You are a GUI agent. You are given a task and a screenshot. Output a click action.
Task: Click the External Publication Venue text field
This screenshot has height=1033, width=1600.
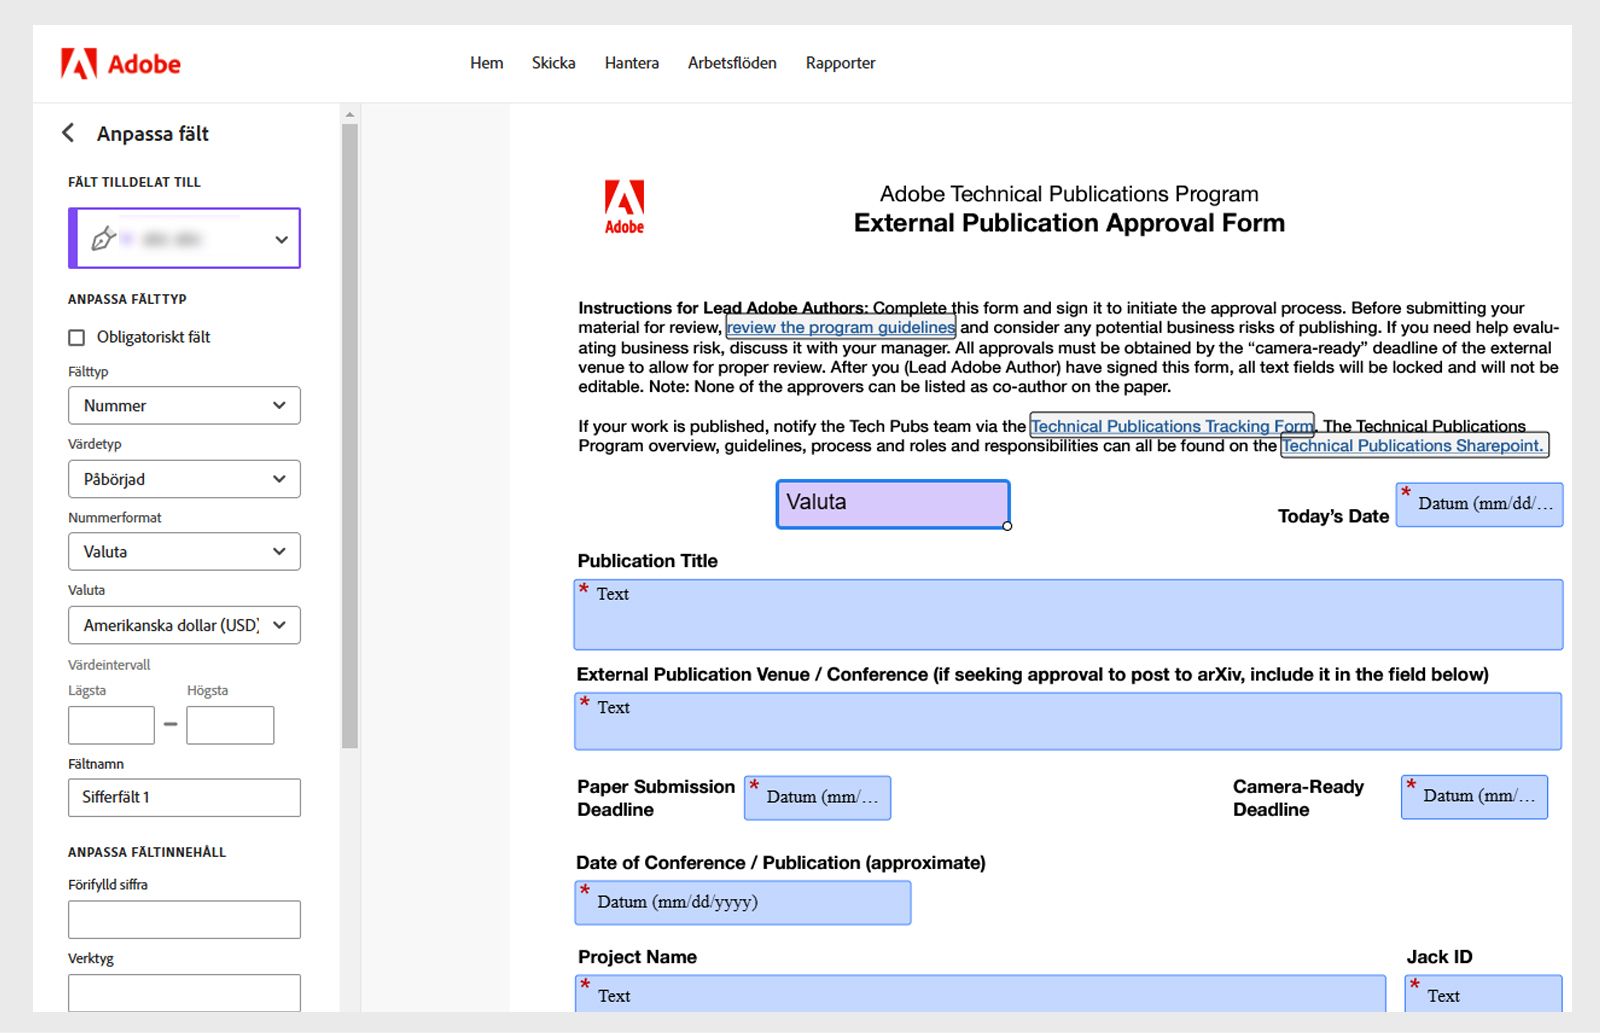coord(1068,721)
